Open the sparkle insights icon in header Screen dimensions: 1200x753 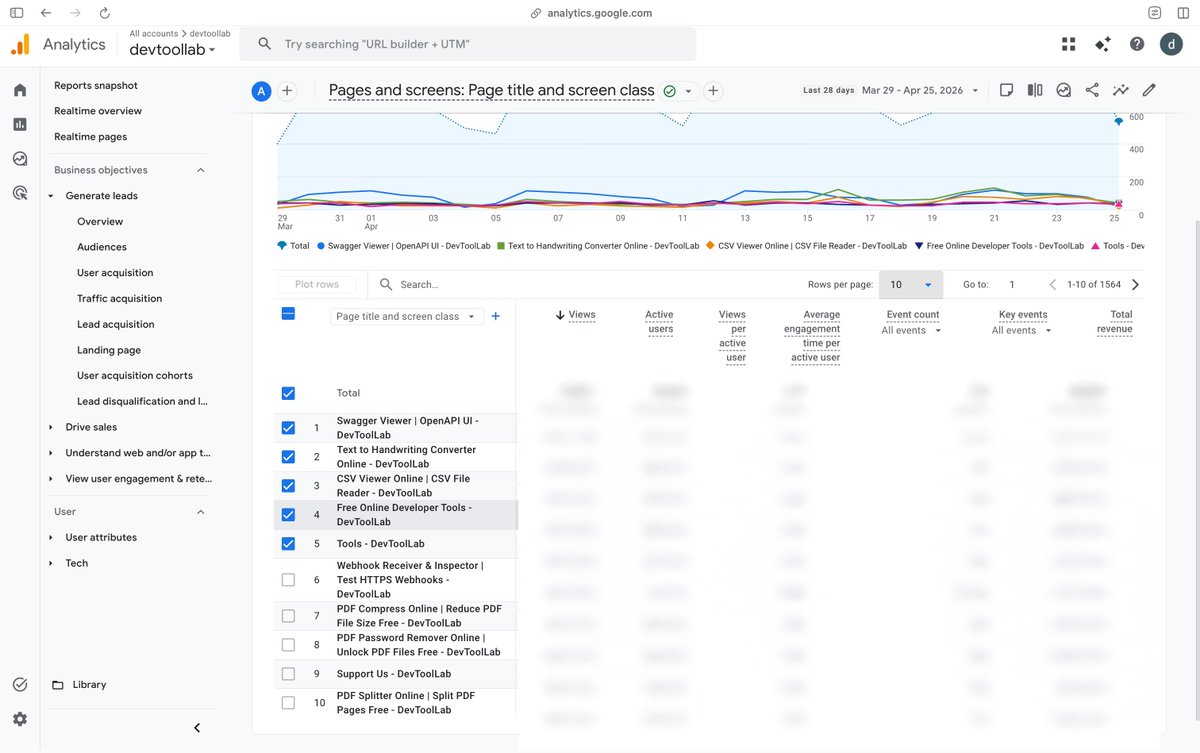1103,44
